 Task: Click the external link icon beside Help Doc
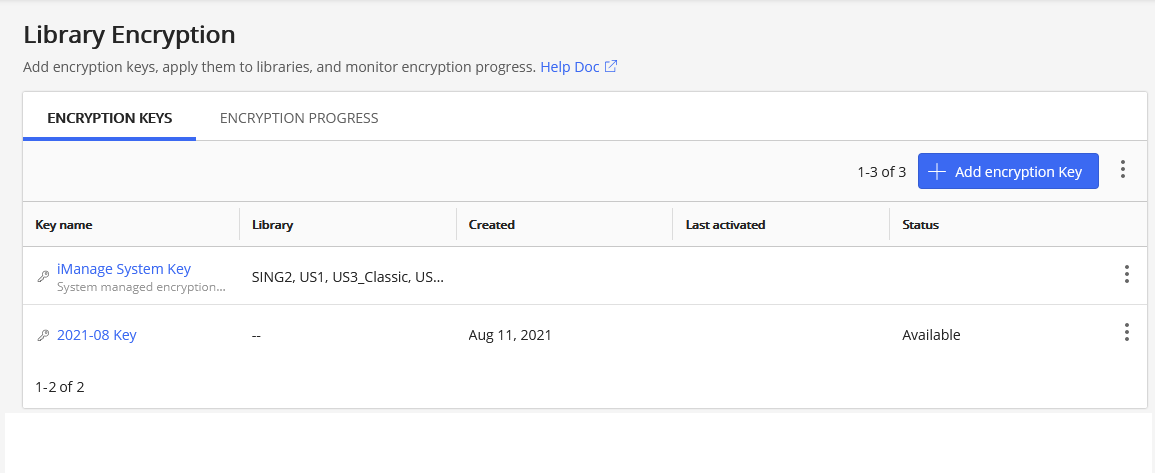[x=611, y=67]
